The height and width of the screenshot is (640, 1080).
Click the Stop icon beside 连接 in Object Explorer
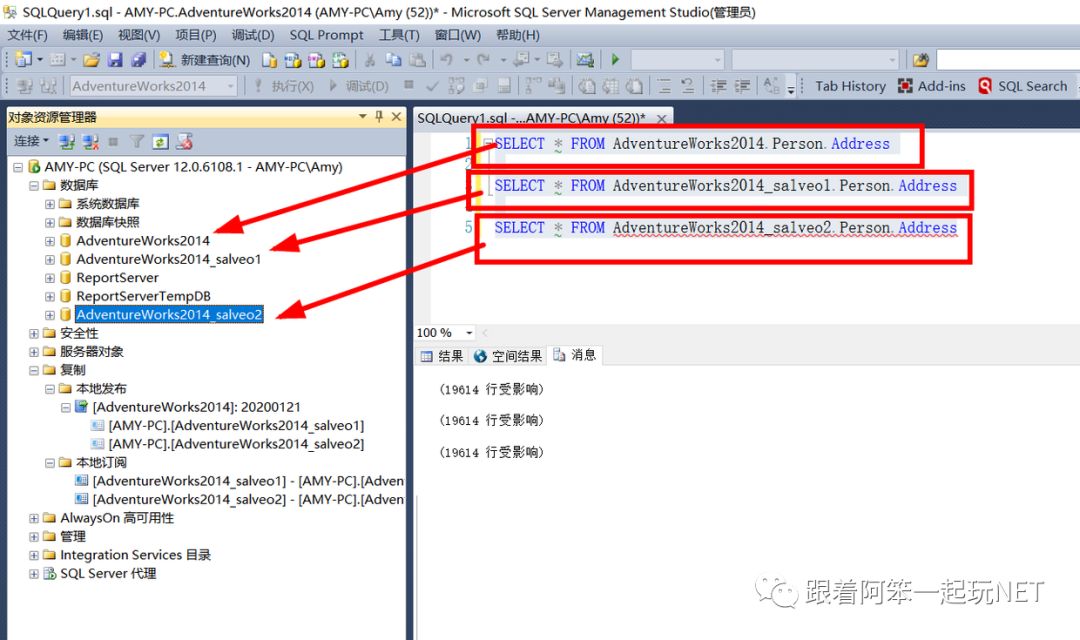114,142
